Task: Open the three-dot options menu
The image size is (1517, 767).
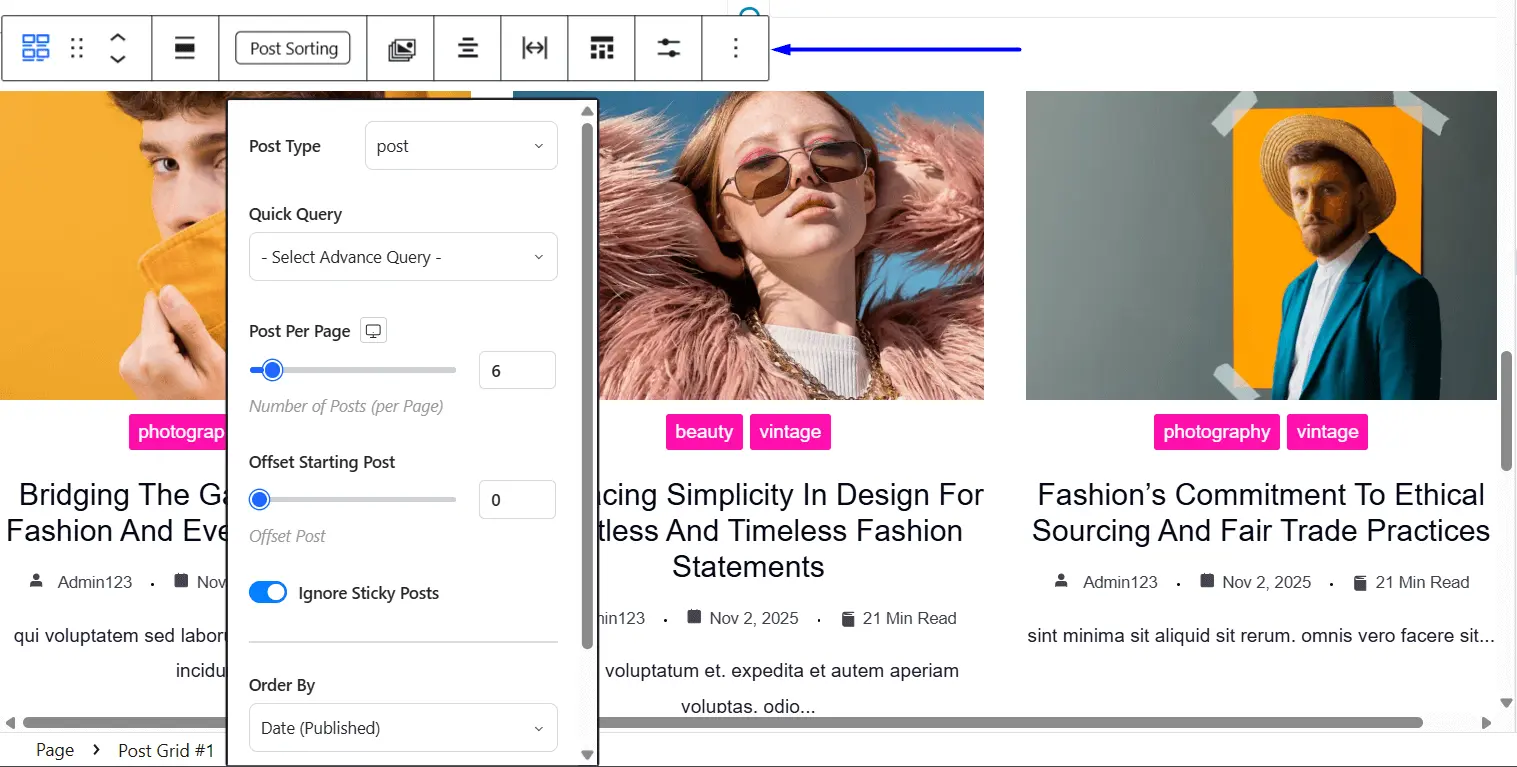Action: tap(735, 48)
